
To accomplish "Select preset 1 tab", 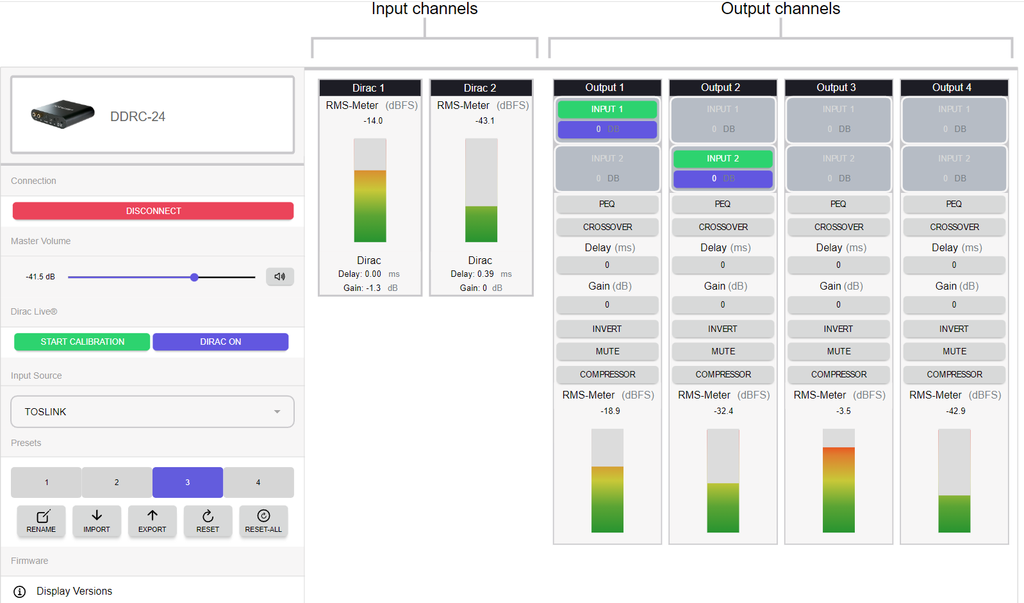I will click(x=46, y=482).
